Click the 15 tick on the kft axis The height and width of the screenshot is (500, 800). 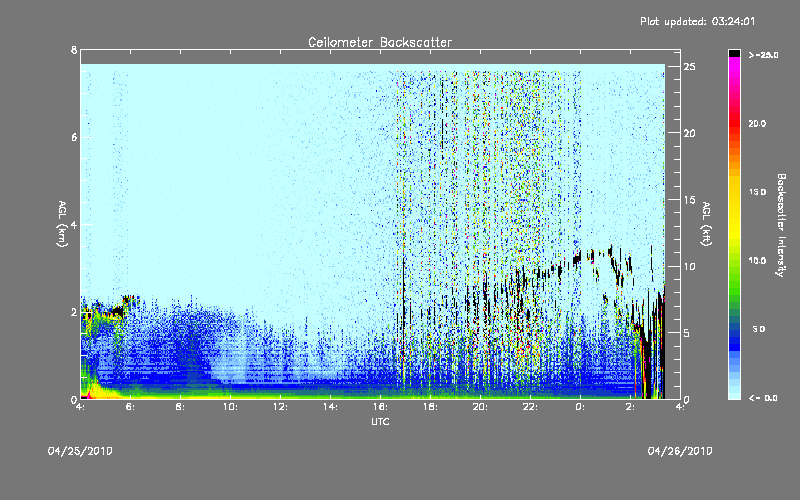coord(689,200)
